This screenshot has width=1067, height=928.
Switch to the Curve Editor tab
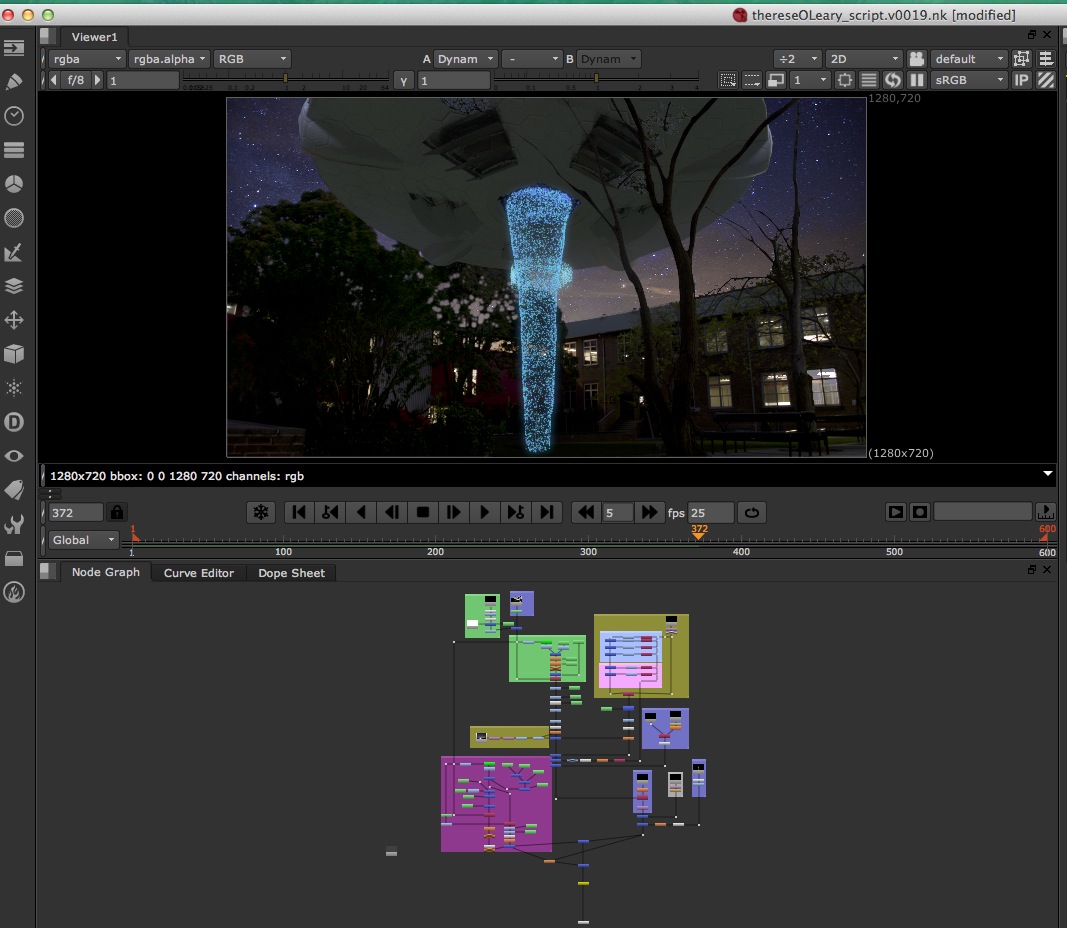(x=198, y=573)
